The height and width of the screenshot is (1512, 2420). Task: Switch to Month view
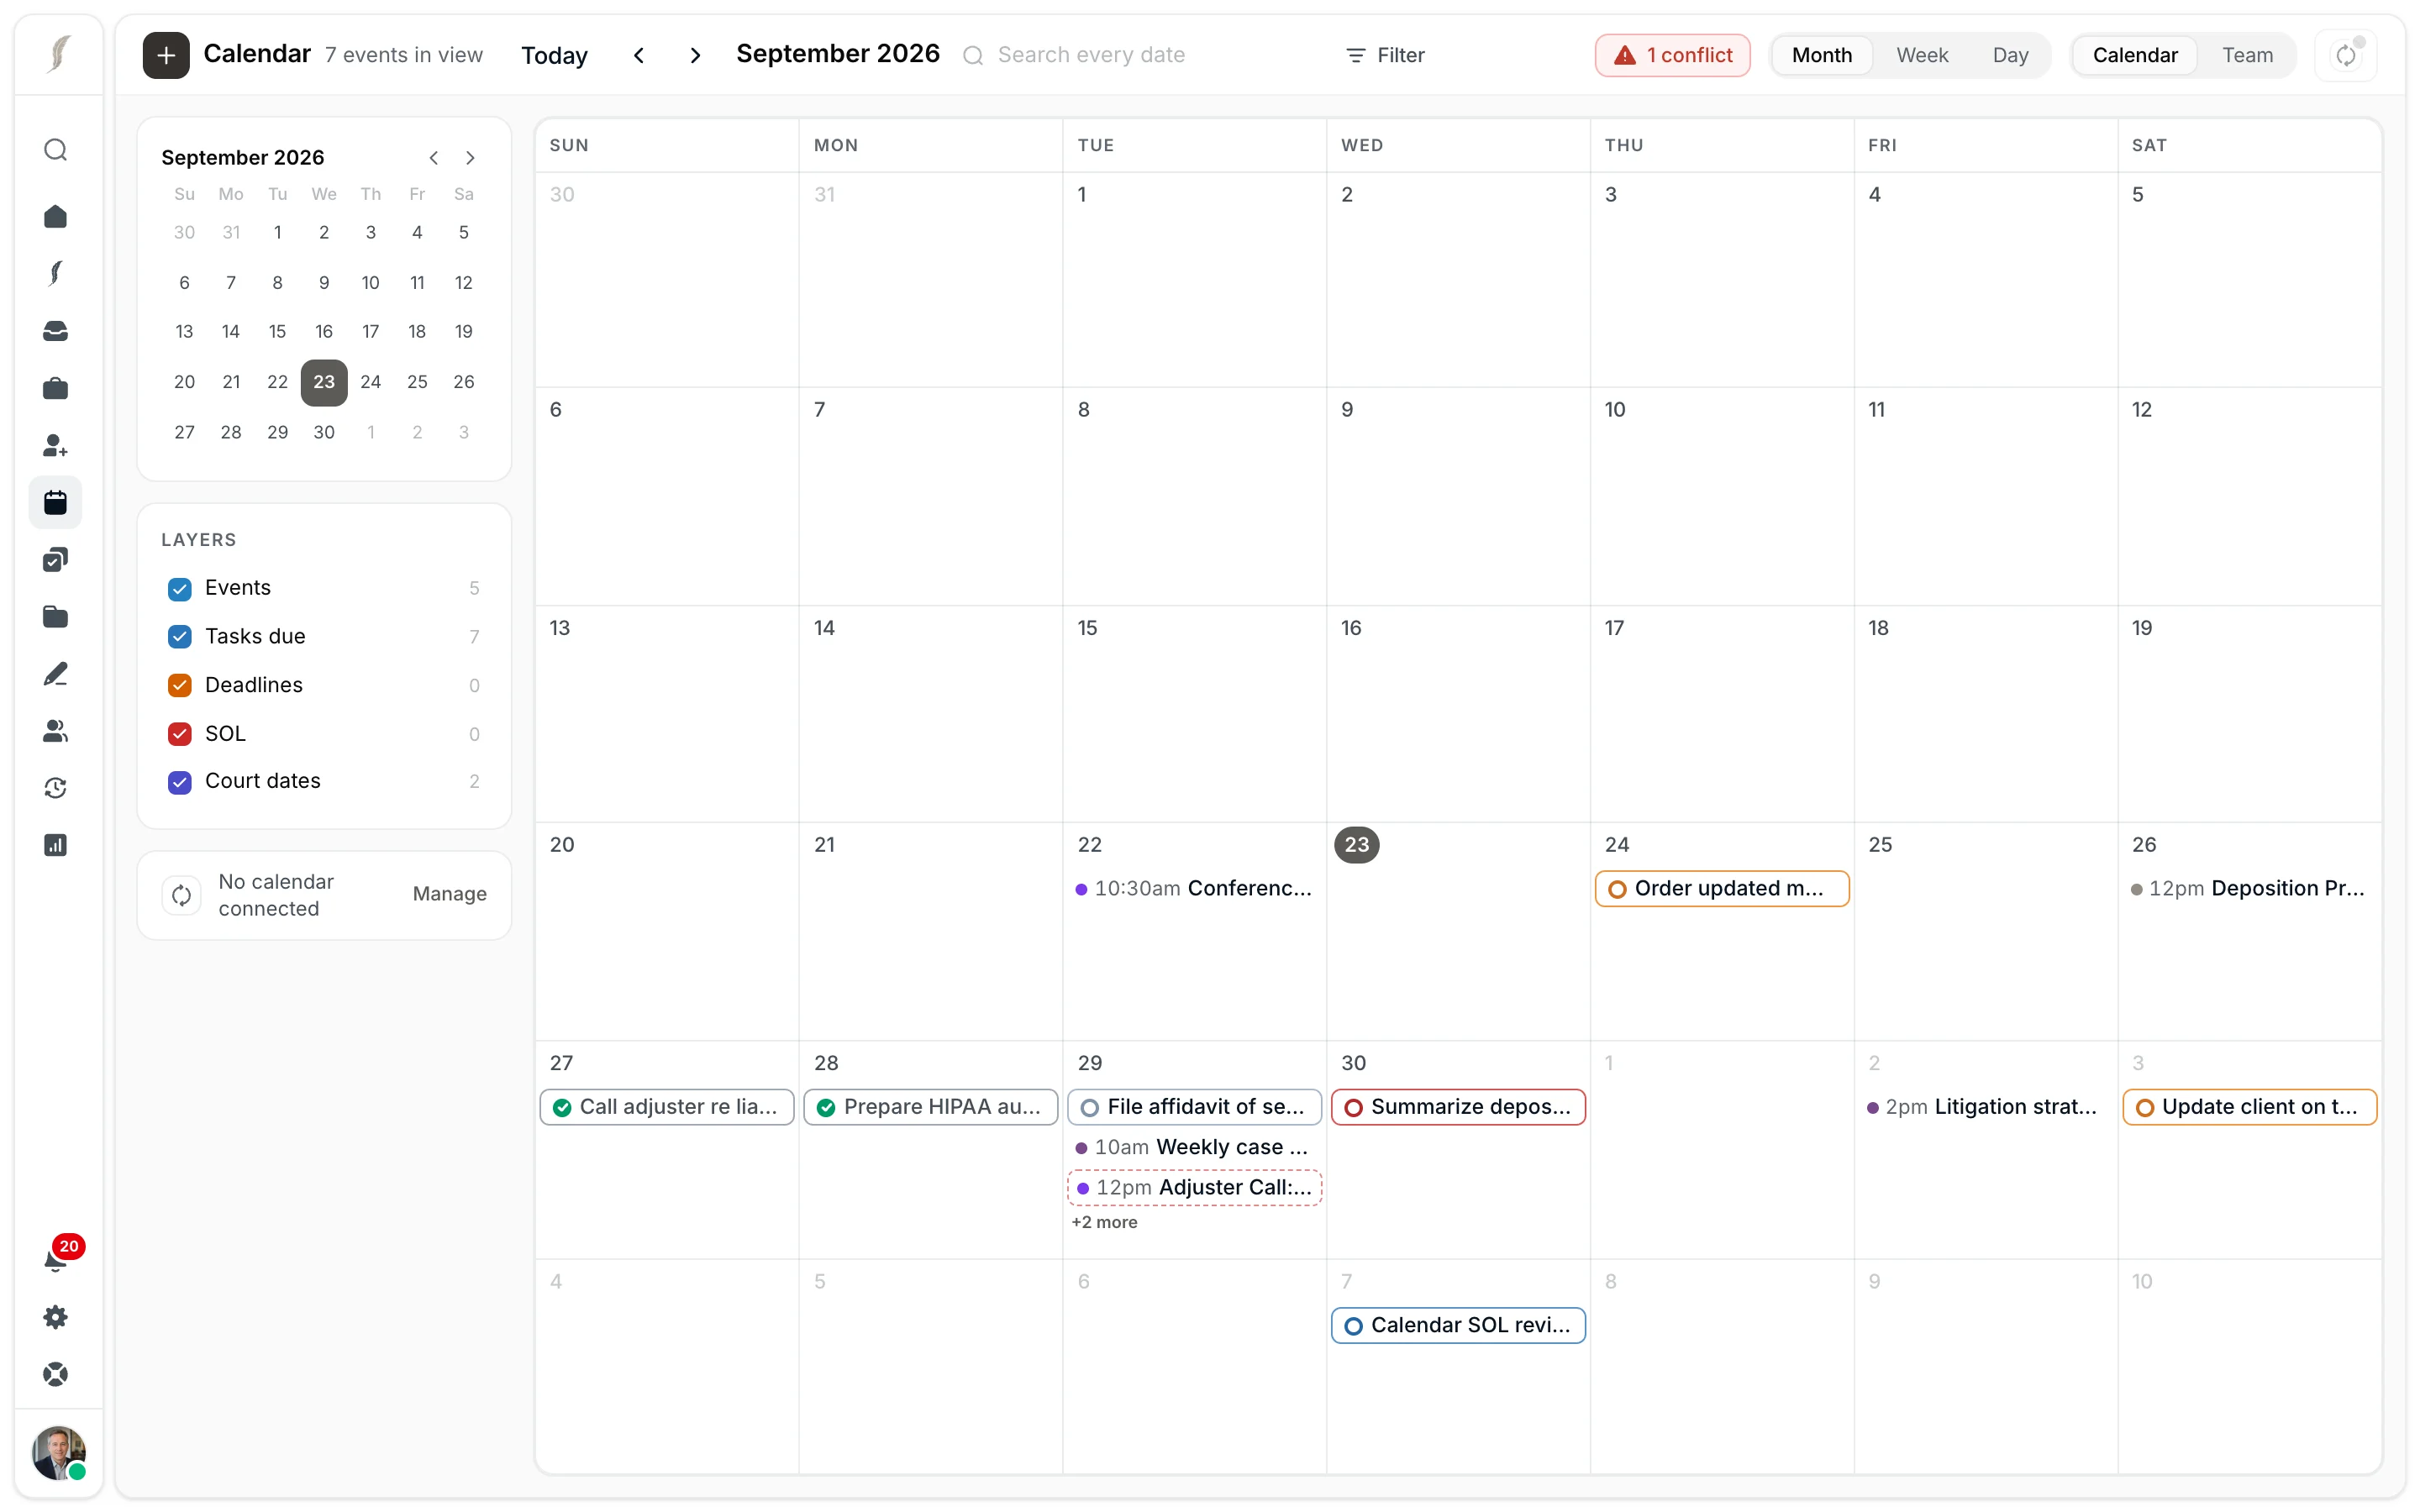pyautogui.click(x=1822, y=55)
